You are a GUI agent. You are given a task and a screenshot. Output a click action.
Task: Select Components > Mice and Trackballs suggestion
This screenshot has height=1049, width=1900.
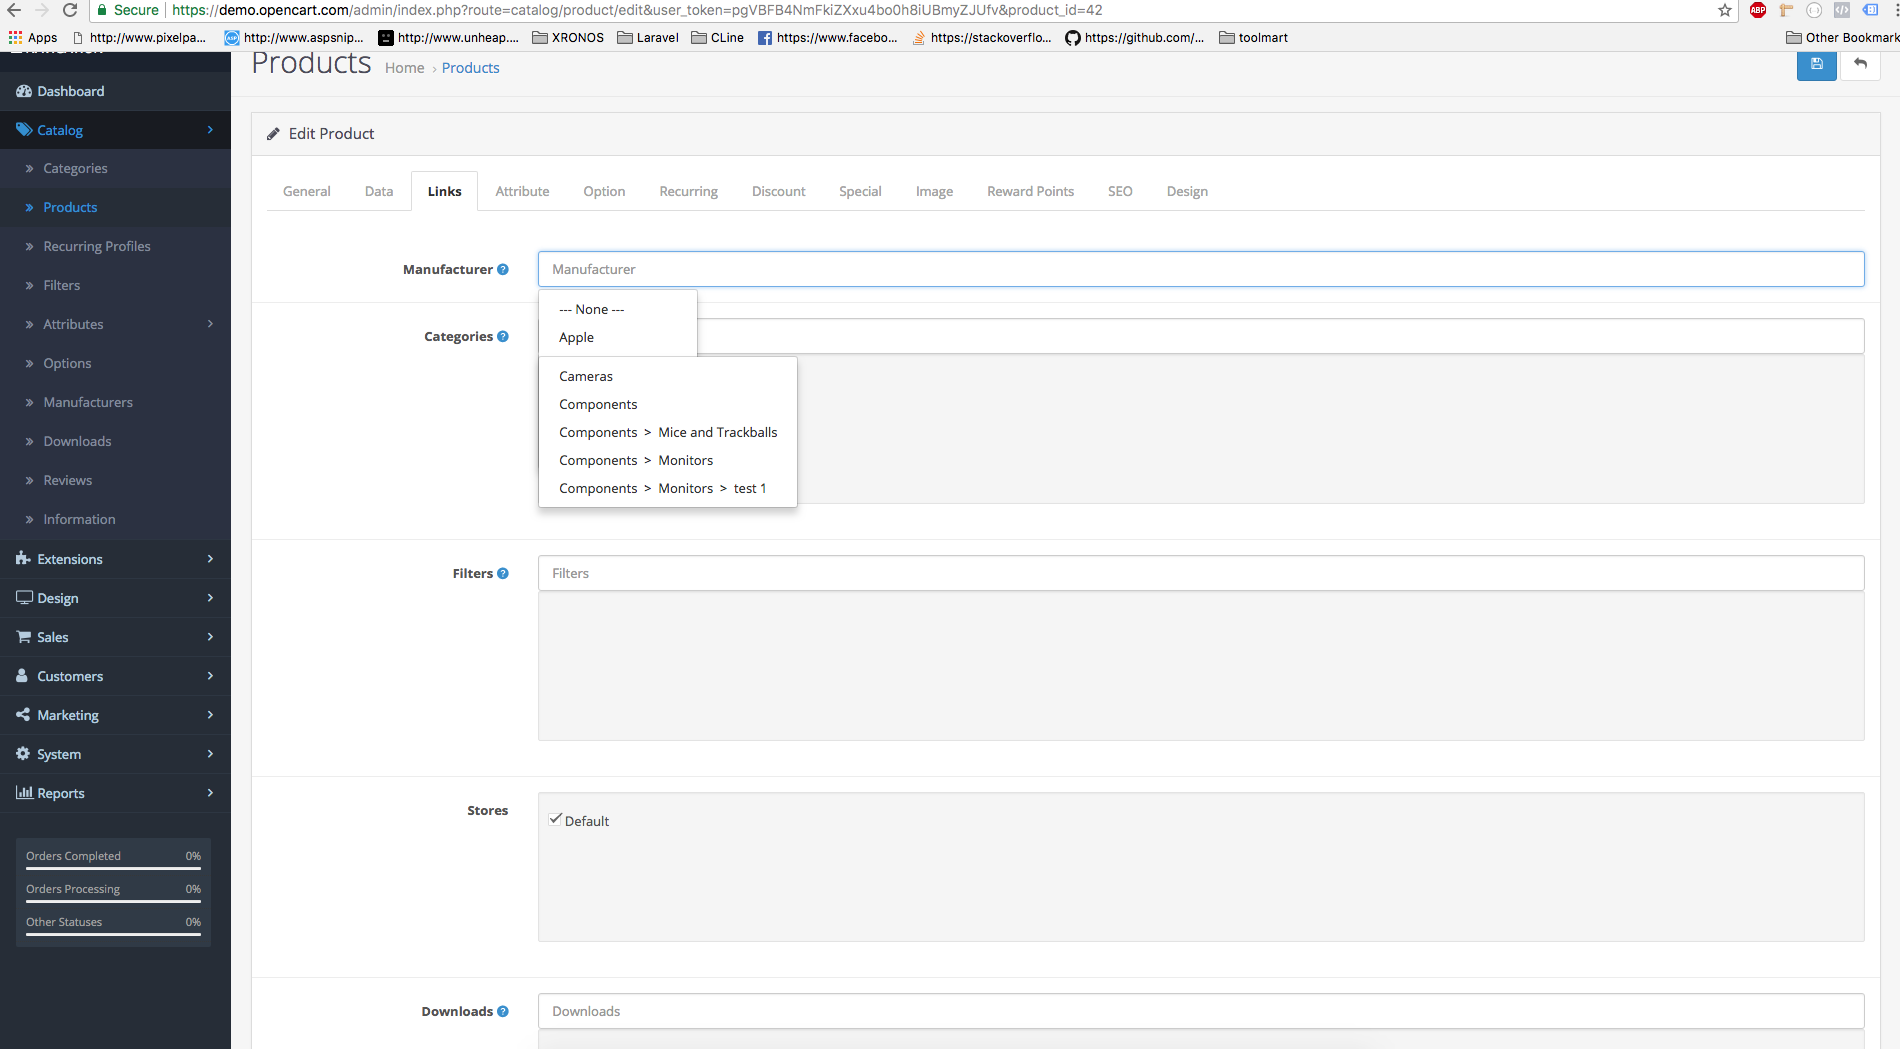(667, 432)
